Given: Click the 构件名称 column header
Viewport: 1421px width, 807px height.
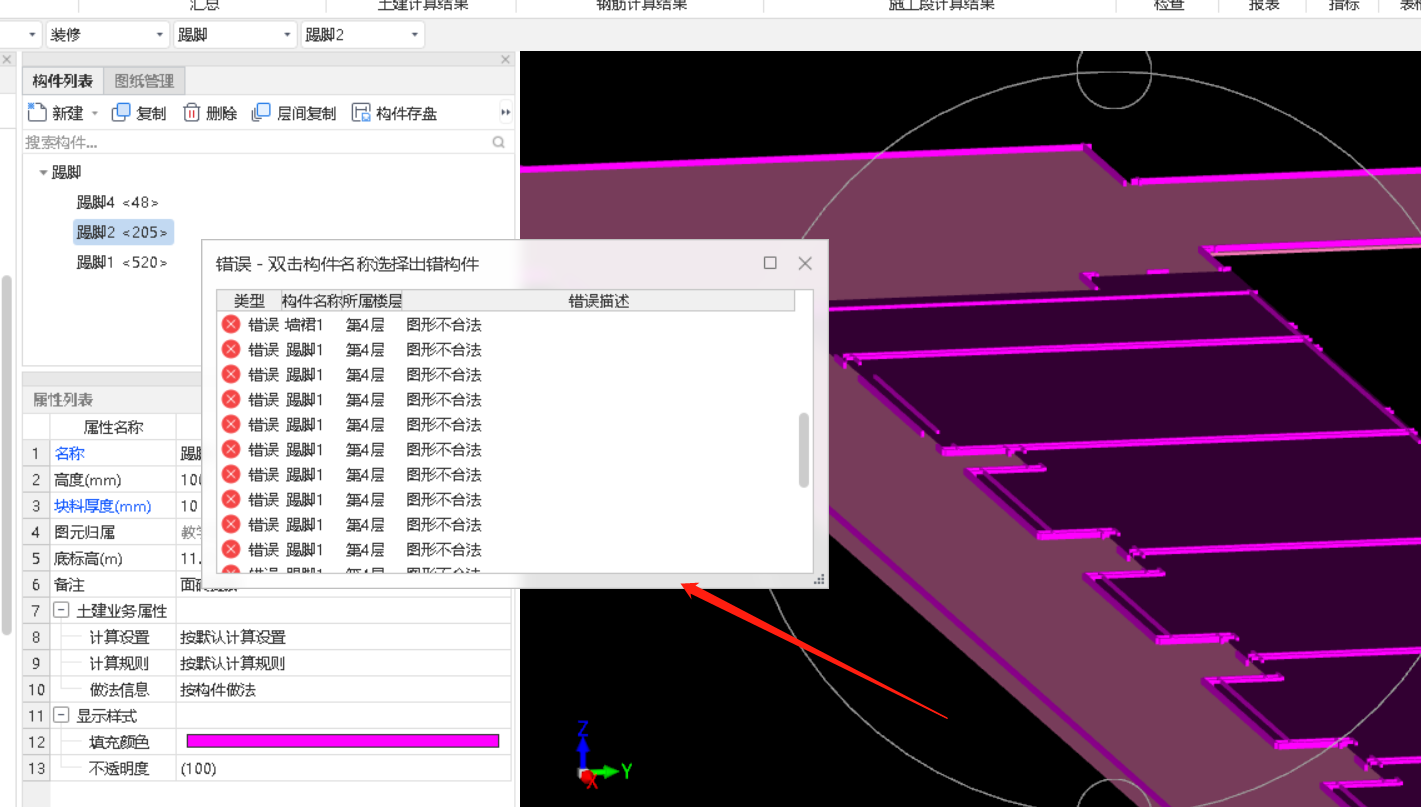Looking at the screenshot, I should [x=311, y=300].
